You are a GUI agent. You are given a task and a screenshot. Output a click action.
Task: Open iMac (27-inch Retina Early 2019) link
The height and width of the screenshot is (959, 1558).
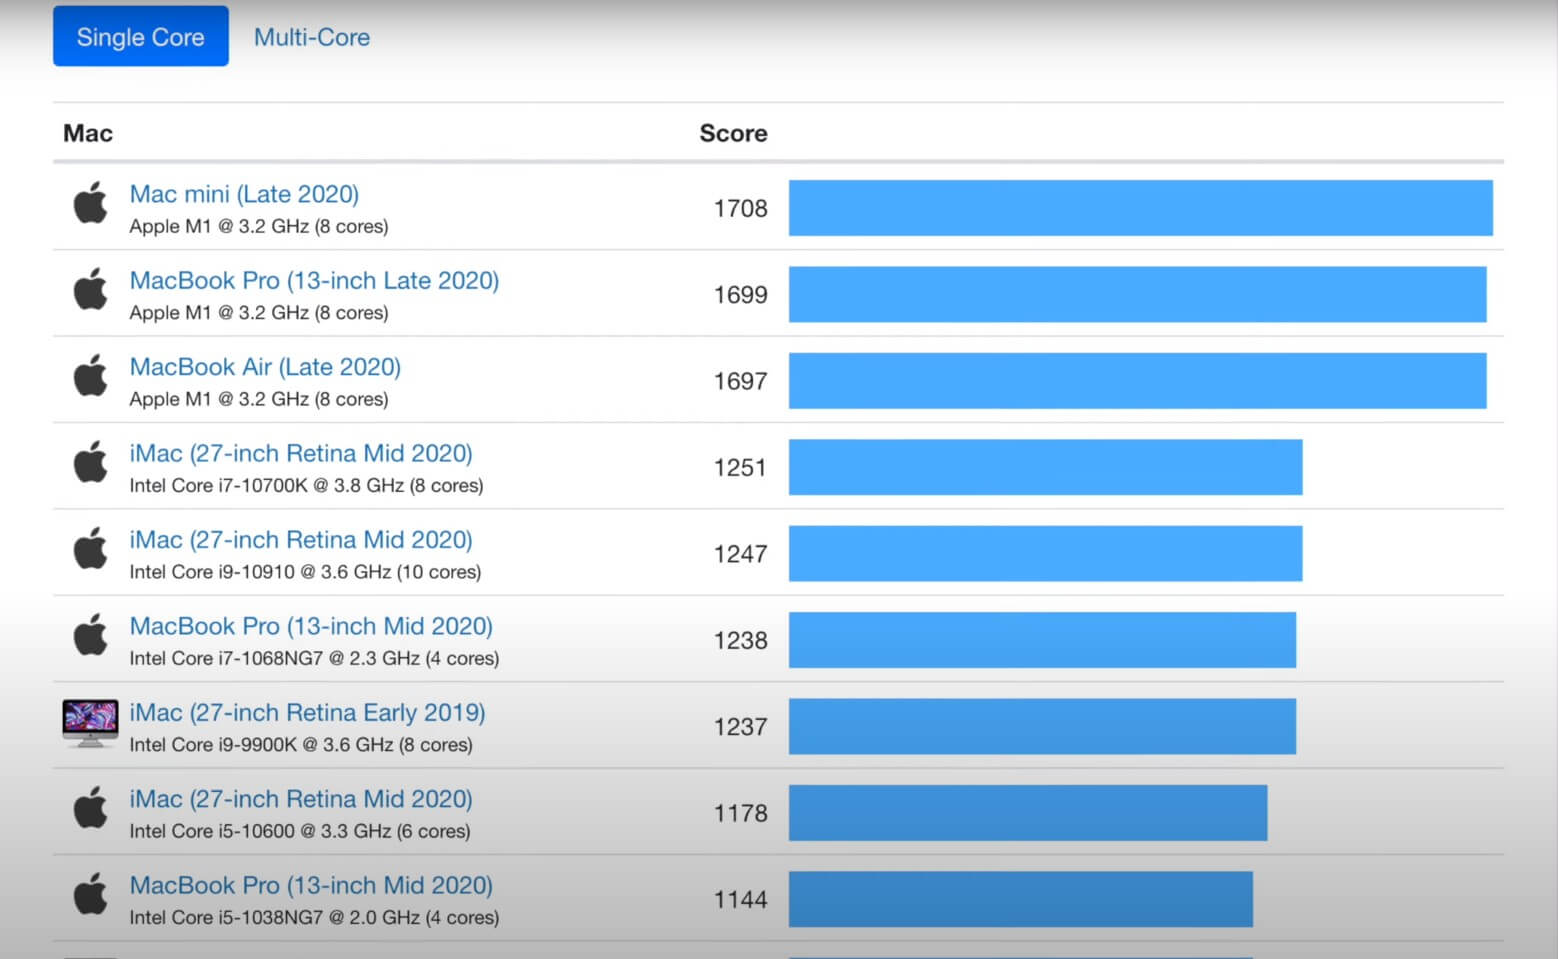click(x=307, y=712)
